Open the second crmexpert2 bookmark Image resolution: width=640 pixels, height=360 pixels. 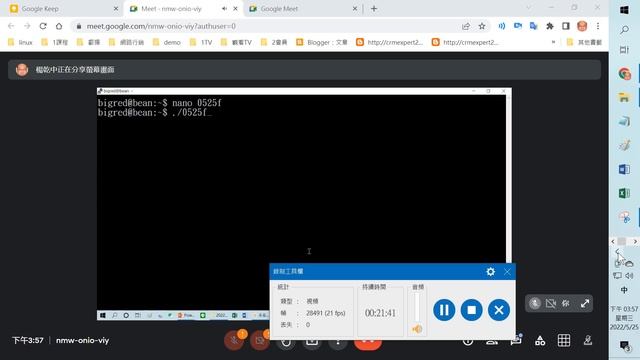pos(465,42)
